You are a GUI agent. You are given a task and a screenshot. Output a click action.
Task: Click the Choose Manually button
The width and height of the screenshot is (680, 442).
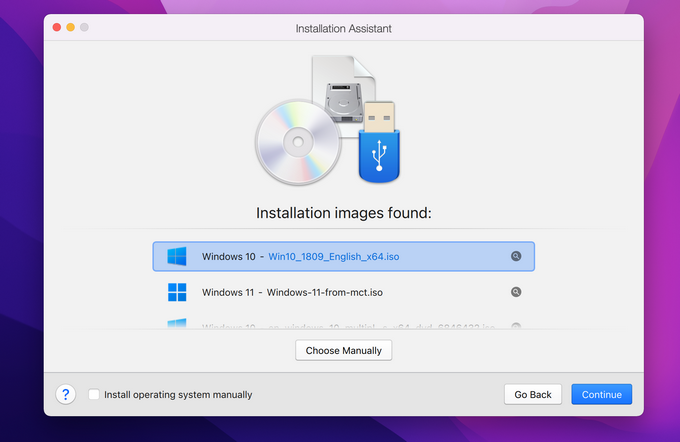(x=343, y=350)
